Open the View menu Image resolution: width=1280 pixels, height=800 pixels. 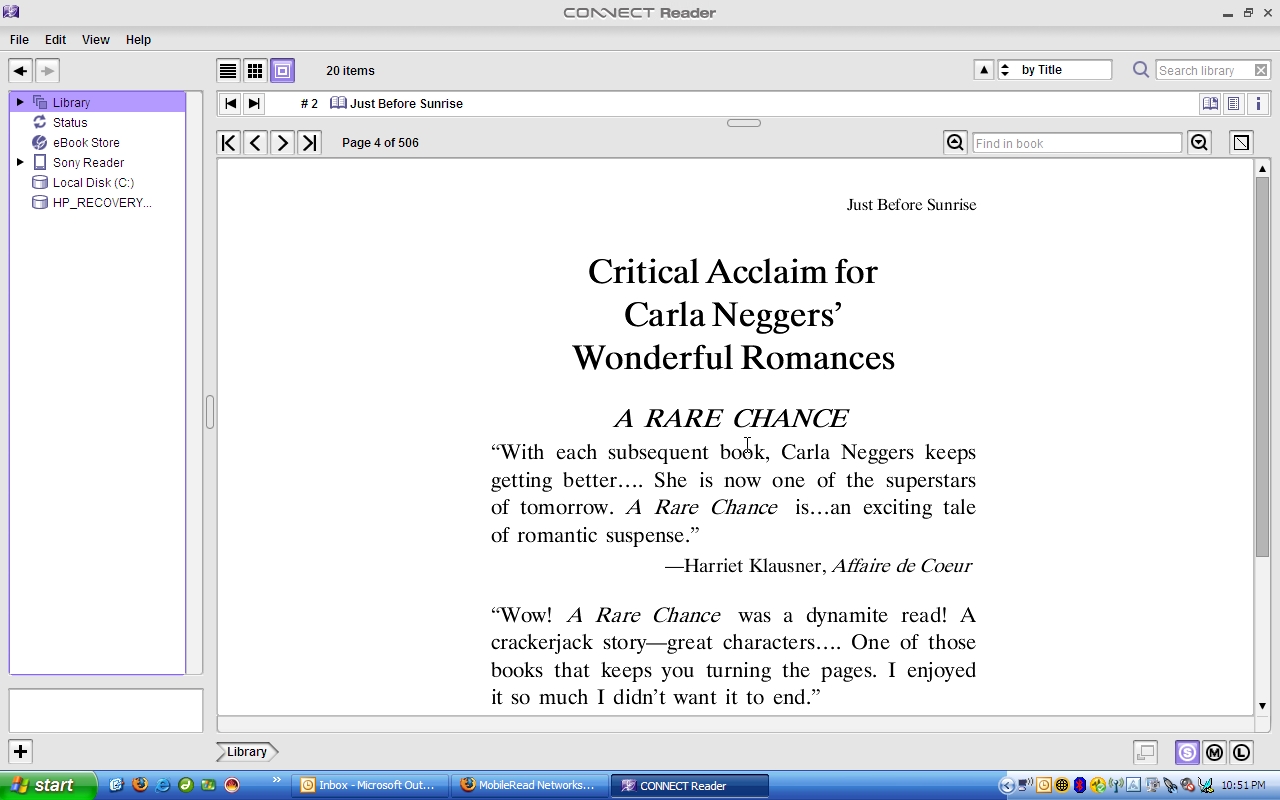click(x=96, y=40)
